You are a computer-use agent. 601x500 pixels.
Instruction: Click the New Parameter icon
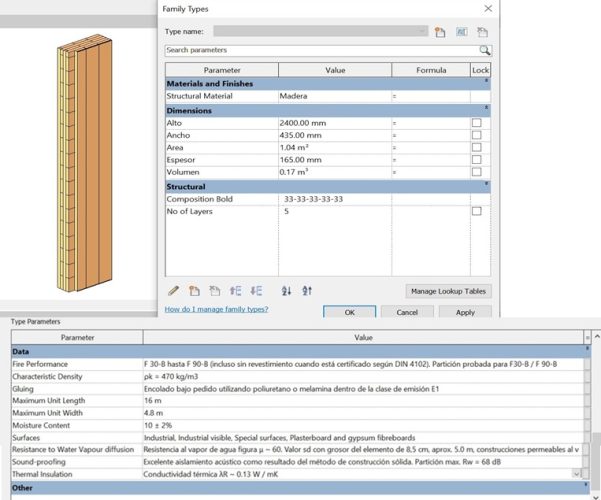pos(193,290)
